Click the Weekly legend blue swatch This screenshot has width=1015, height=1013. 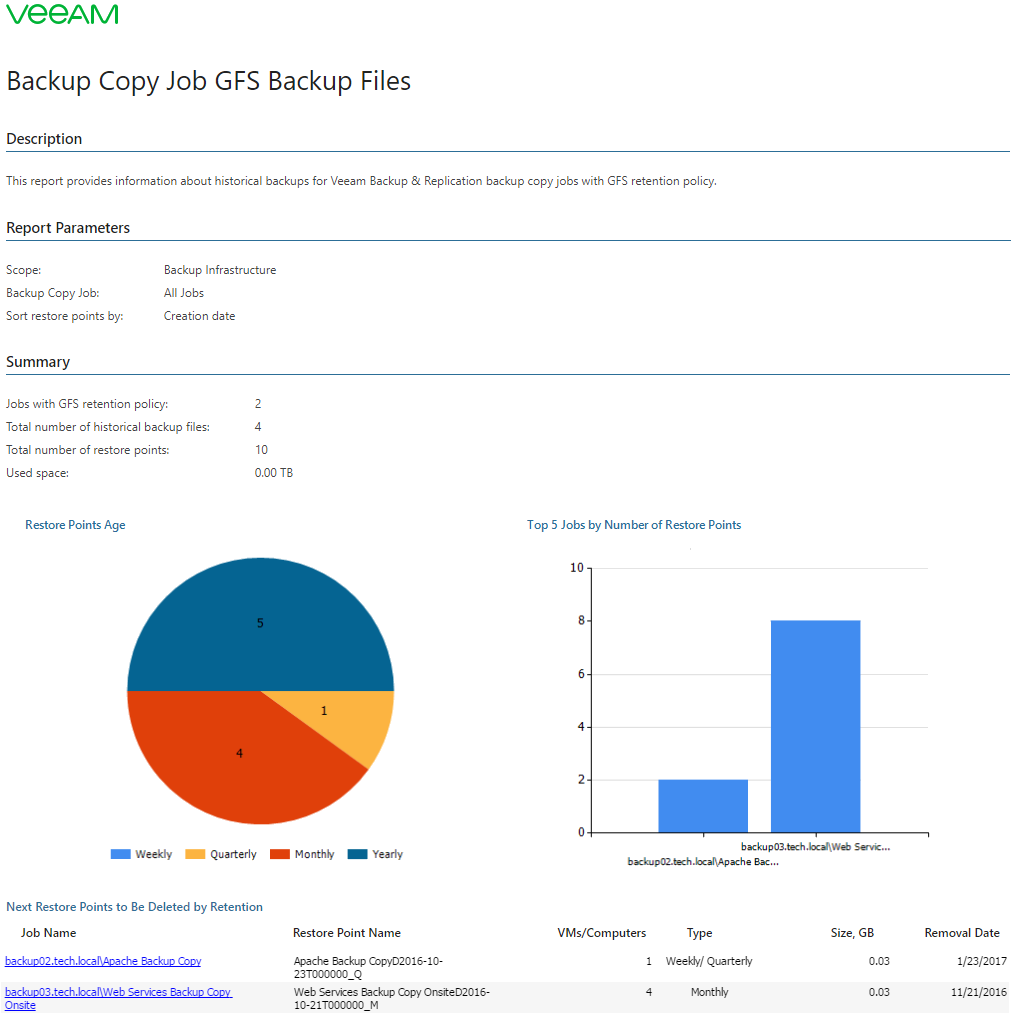[x=120, y=854]
